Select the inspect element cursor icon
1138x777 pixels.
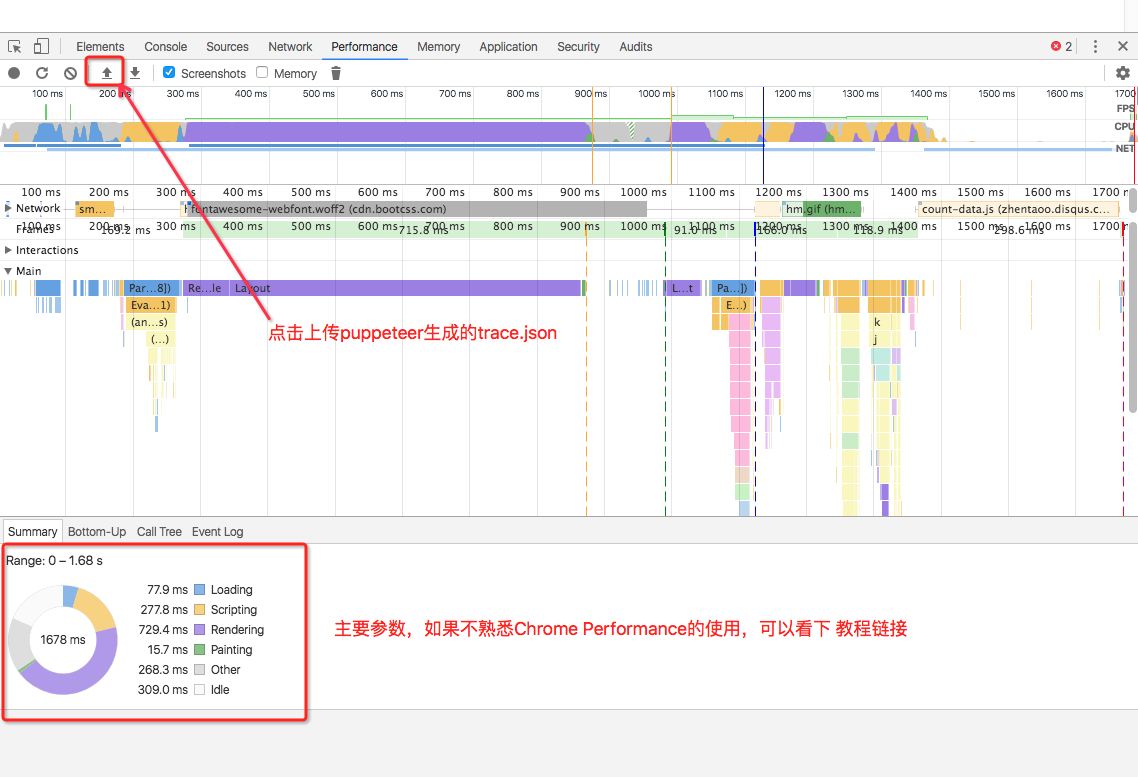pyautogui.click(x=15, y=46)
